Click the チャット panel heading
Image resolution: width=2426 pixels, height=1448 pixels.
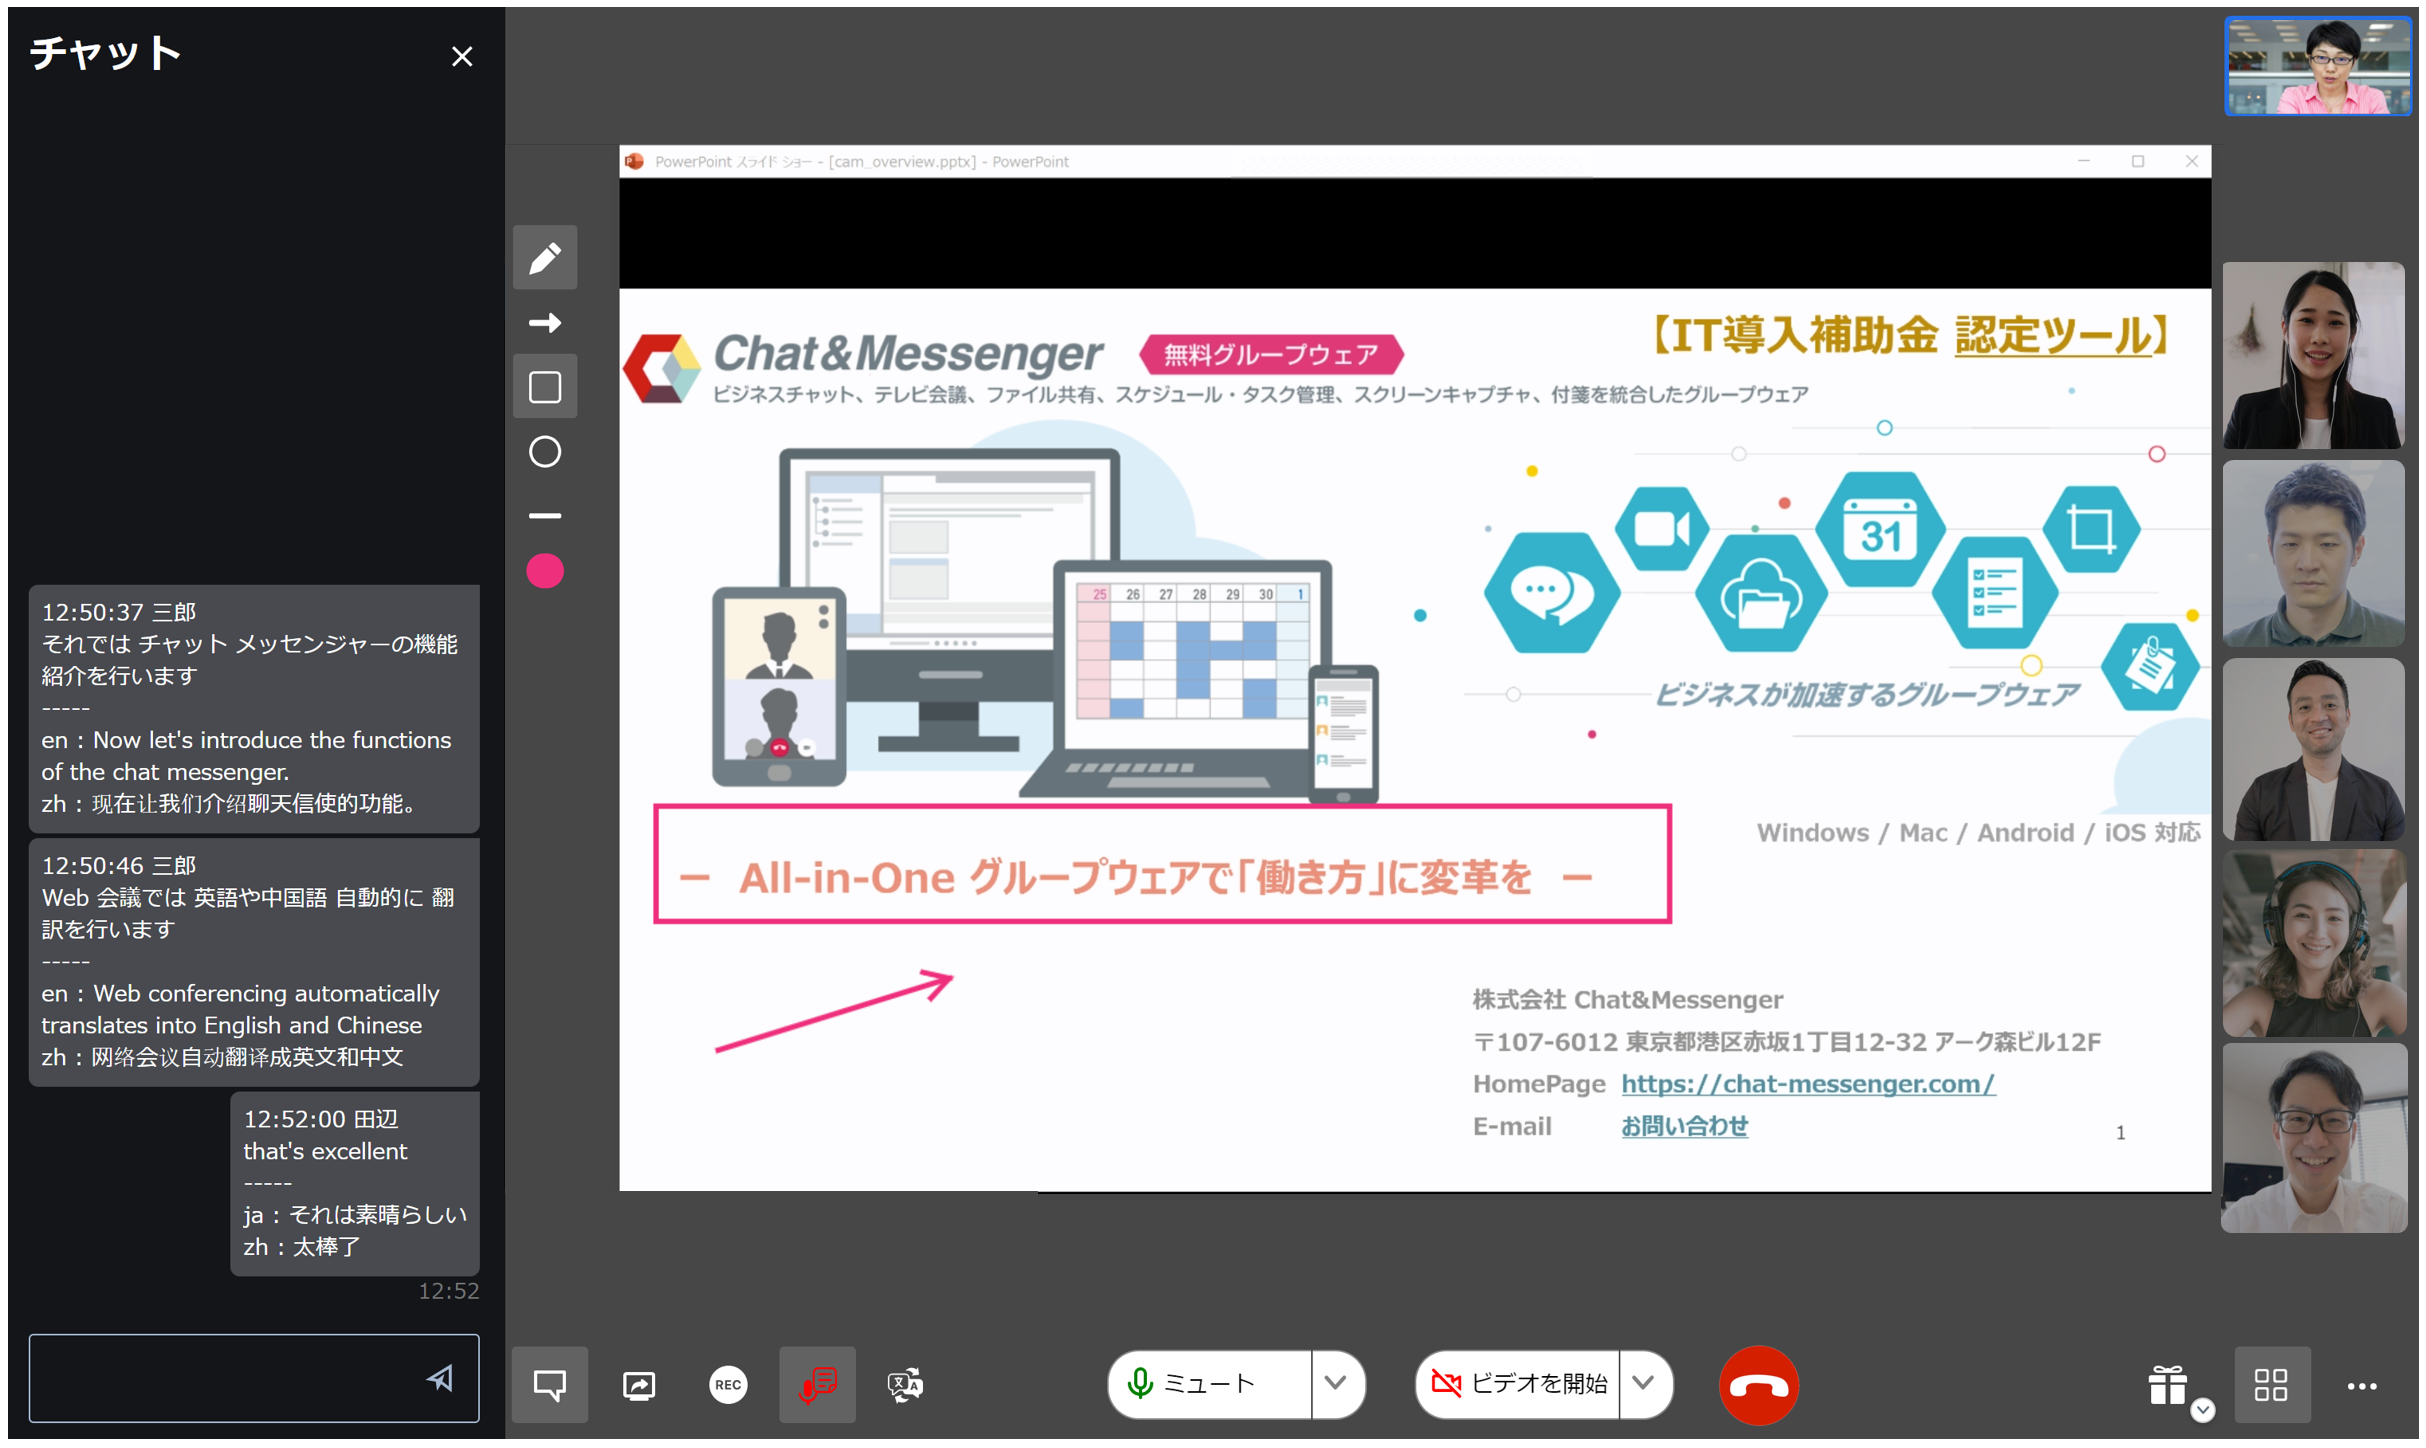click(x=106, y=52)
